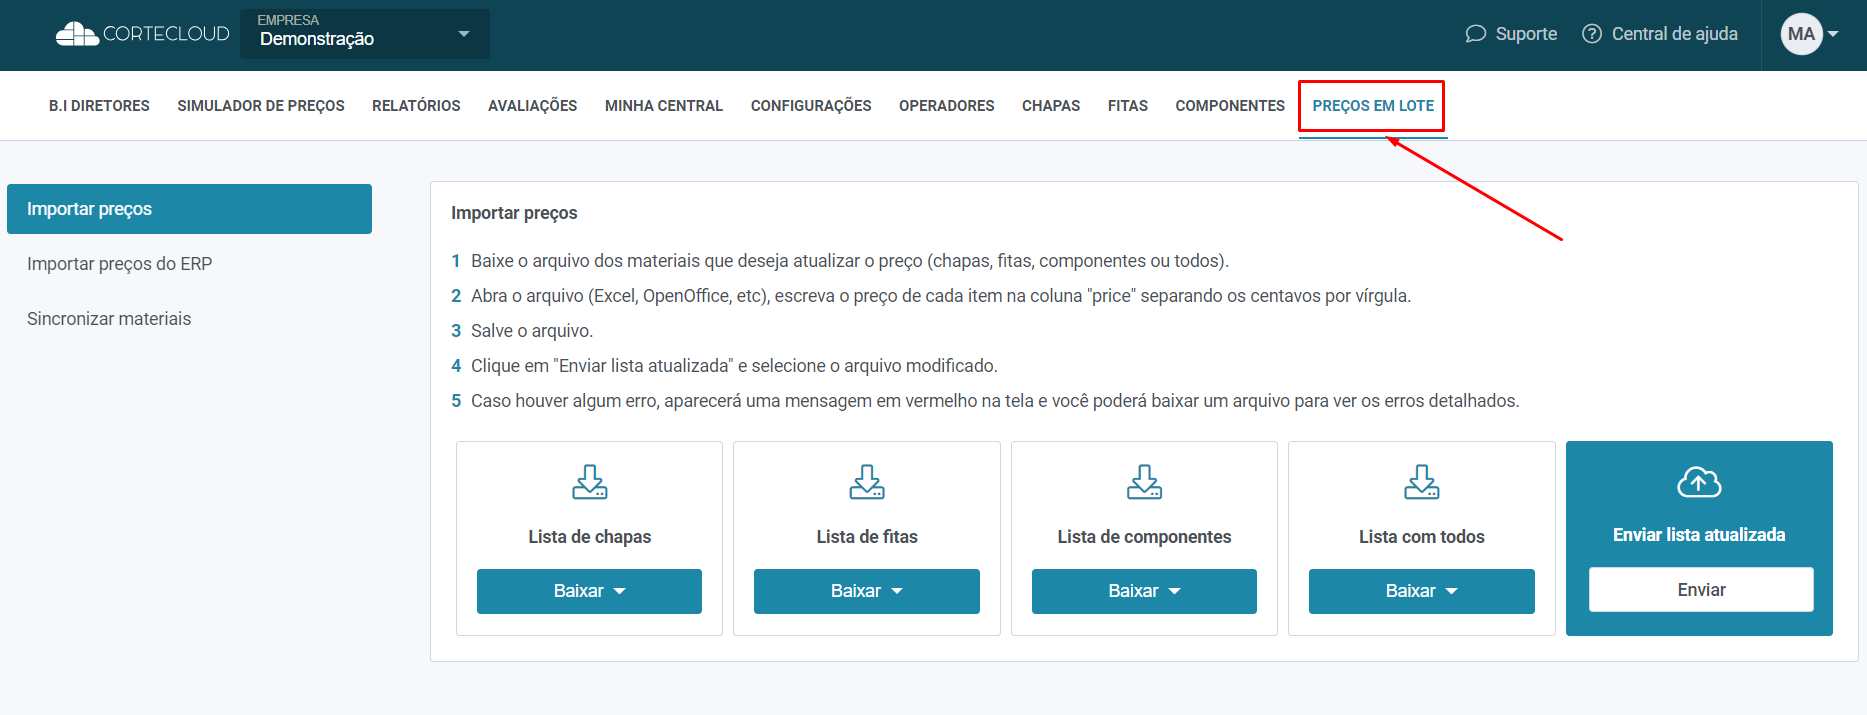Go to the Configurações tab
The width and height of the screenshot is (1867, 715).
(x=811, y=106)
